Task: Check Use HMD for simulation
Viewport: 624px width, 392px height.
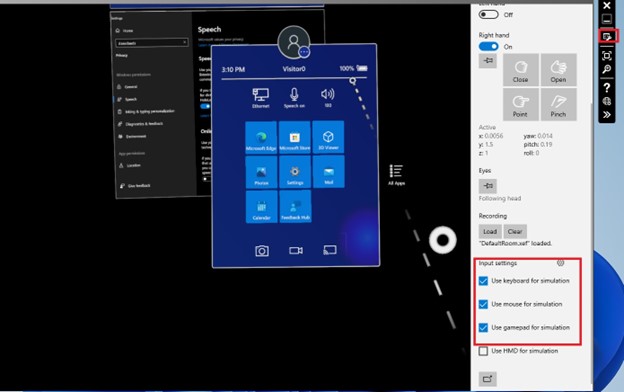Action: point(483,351)
